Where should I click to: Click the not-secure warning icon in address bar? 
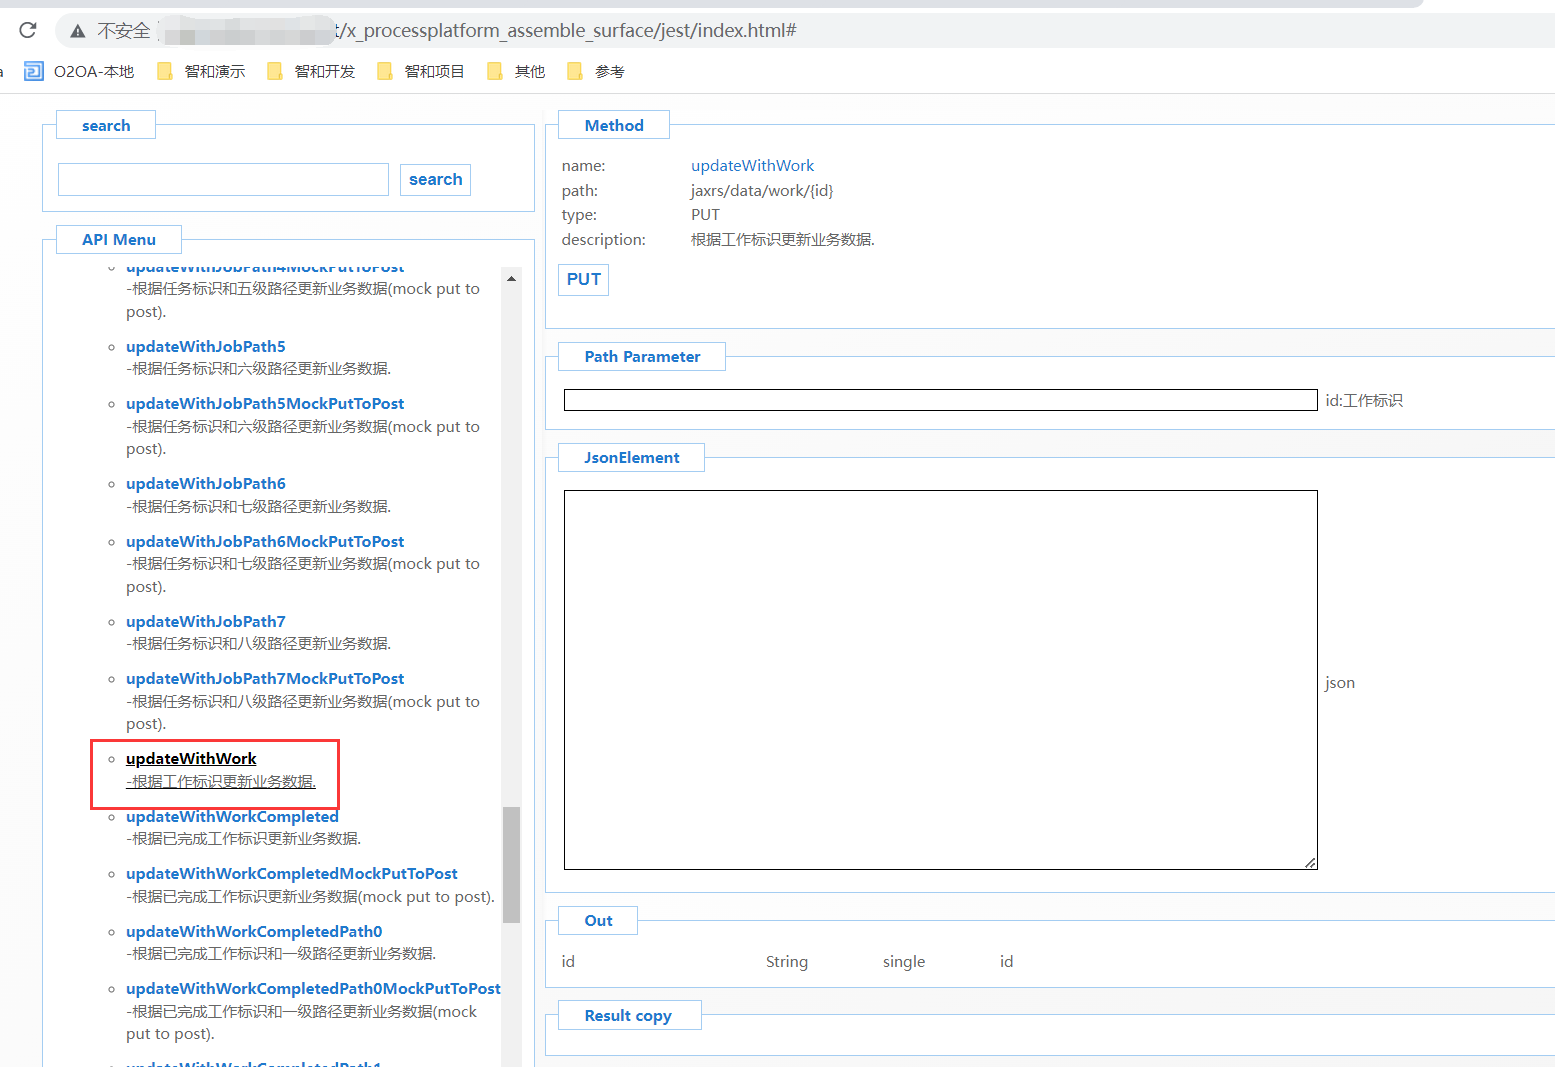[77, 31]
